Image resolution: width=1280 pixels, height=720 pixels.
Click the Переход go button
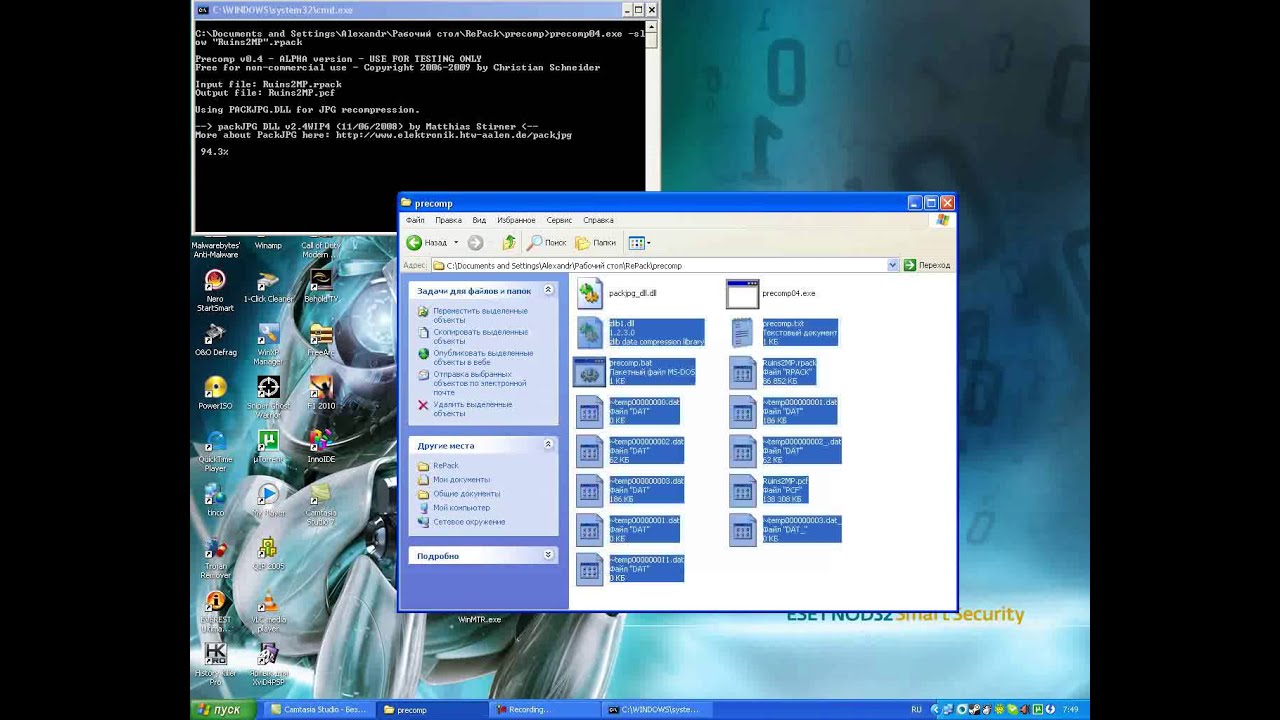point(927,265)
